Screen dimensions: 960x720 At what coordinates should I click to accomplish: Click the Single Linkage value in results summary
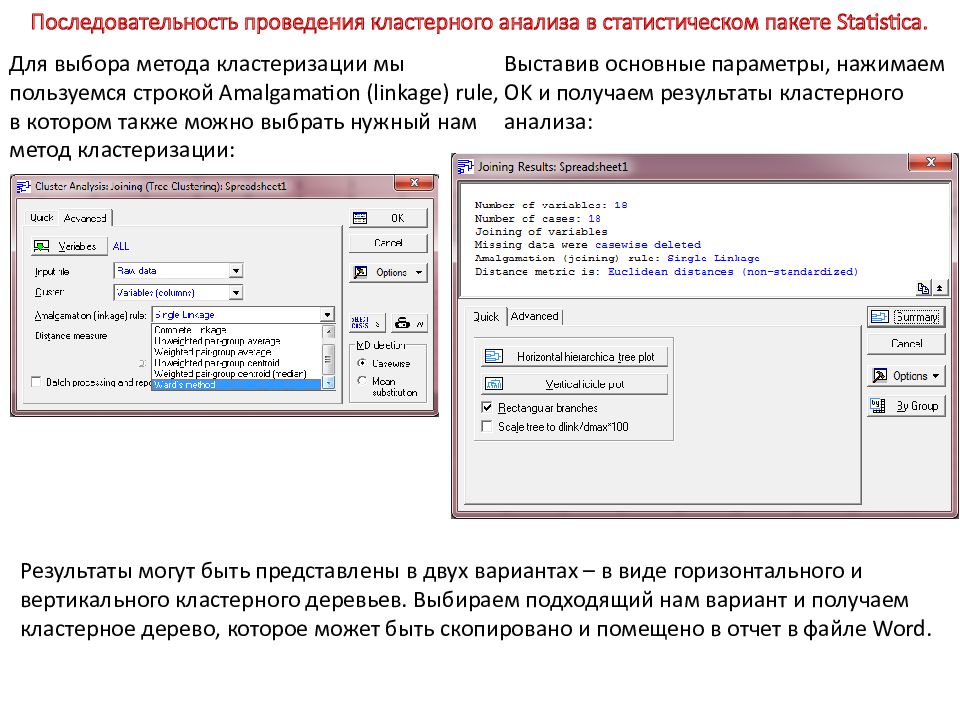pyautogui.click(x=713, y=258)
